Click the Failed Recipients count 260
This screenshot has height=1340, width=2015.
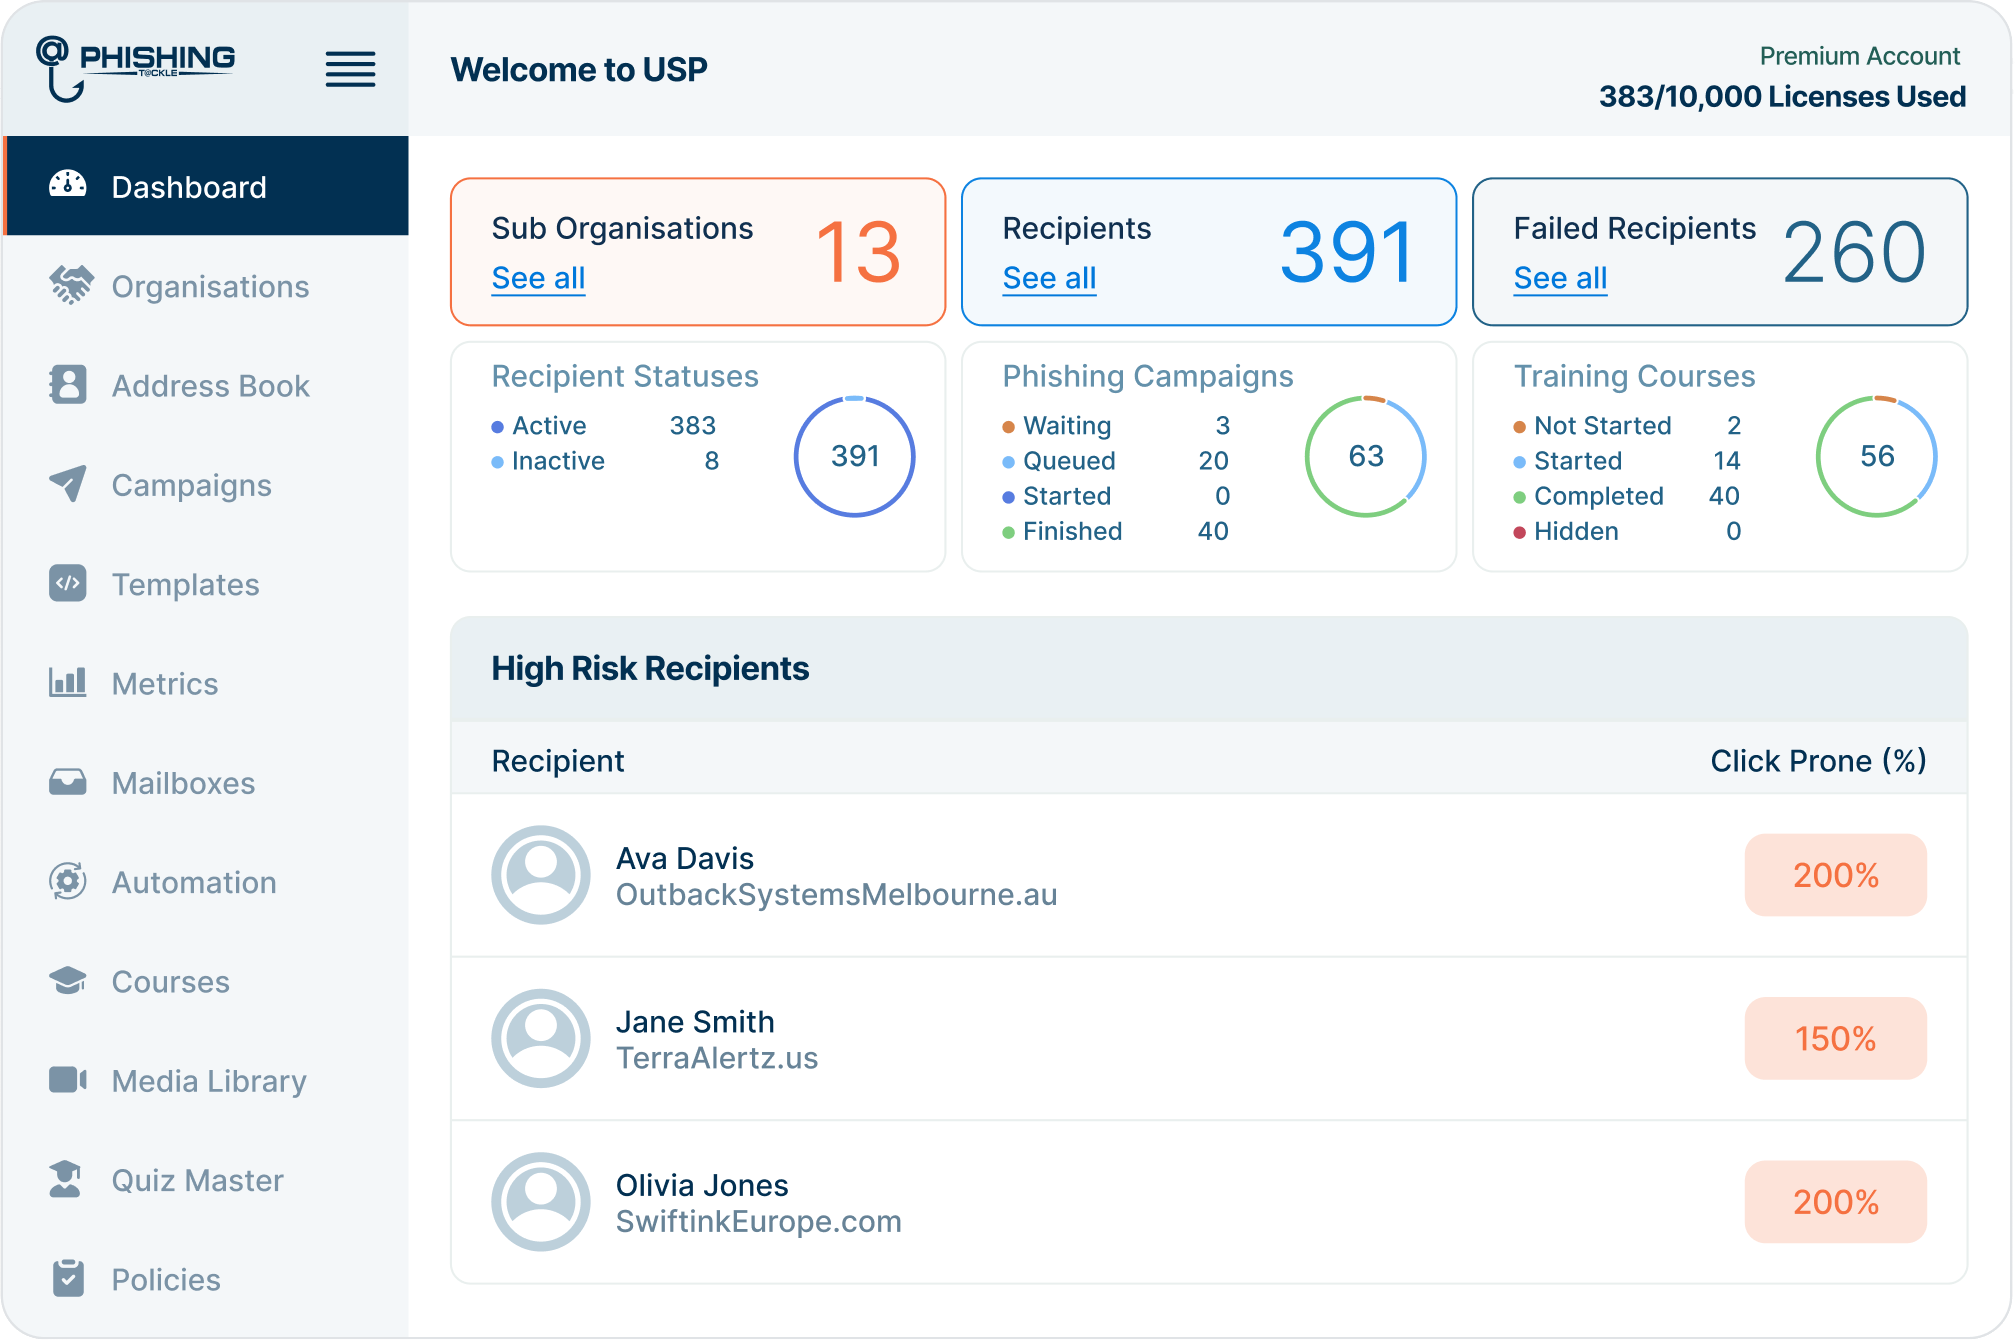click(x=1854, y=252)
